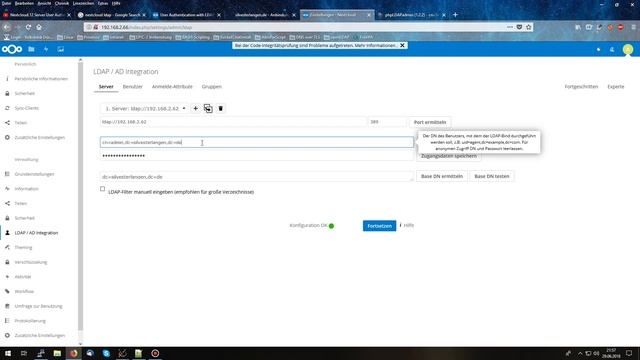The height and width of the screenshot is (360, 640).
Task: Go to the Firefox home page icon
Action: [x=39, y=27]
